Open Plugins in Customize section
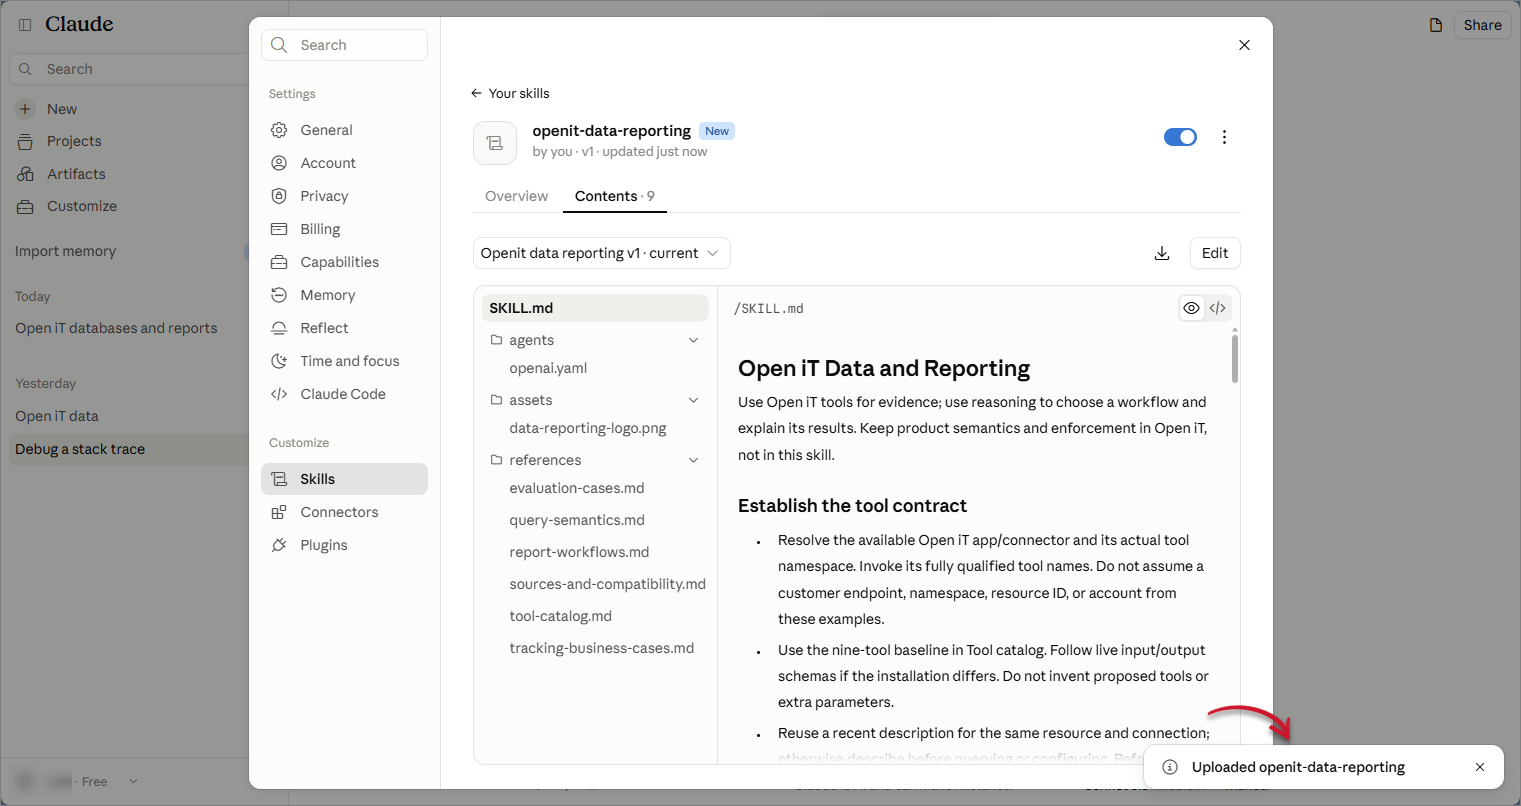Screen dimensions: 1521x806 344,545
